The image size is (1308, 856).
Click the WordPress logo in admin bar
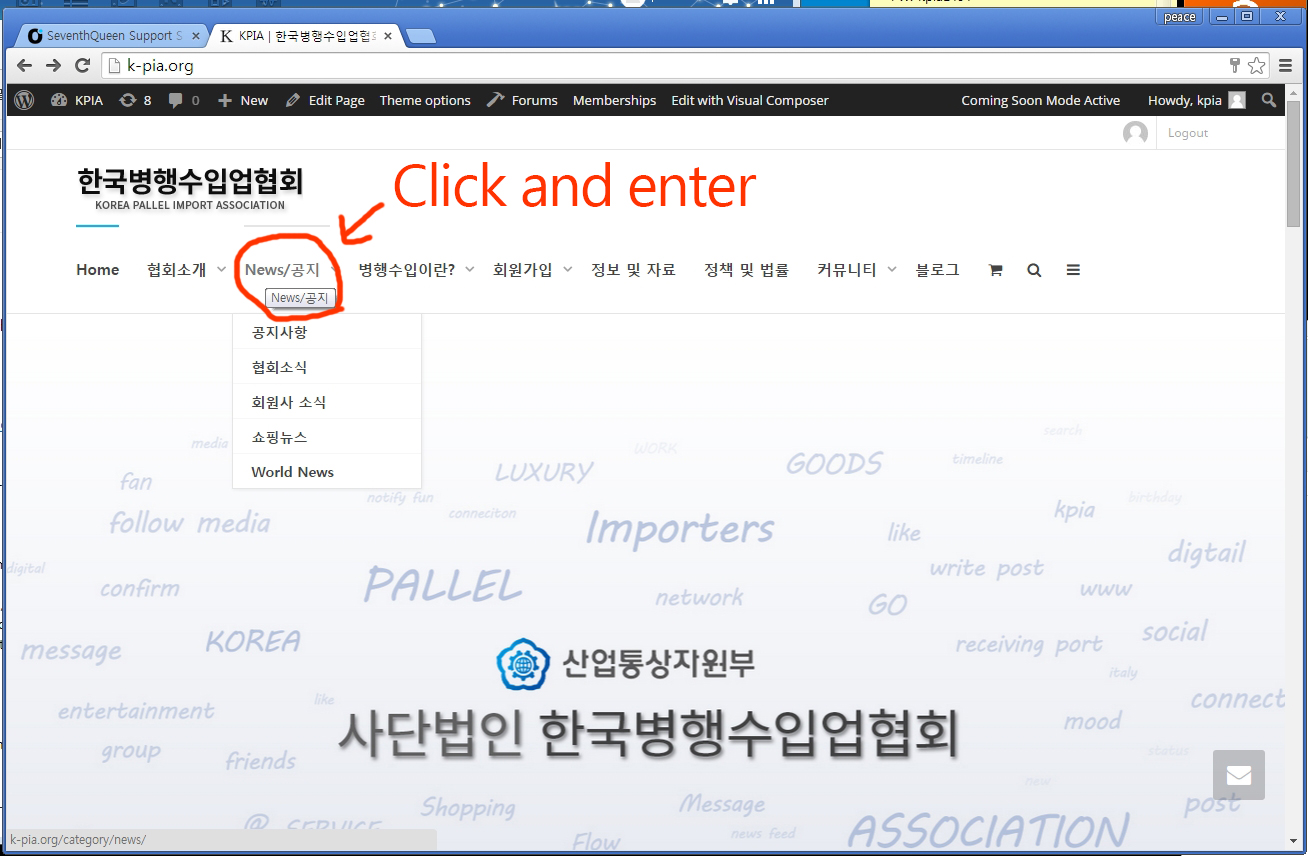[x=25, y=100]
